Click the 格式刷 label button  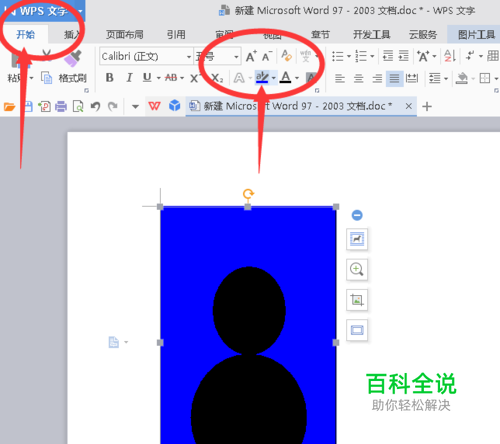coord(73,78)
